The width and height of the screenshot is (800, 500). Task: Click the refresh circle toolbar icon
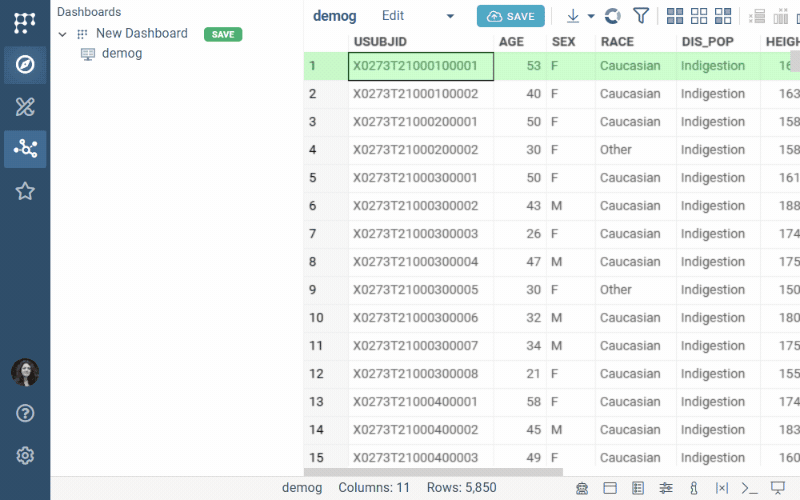tap(612, 16)
